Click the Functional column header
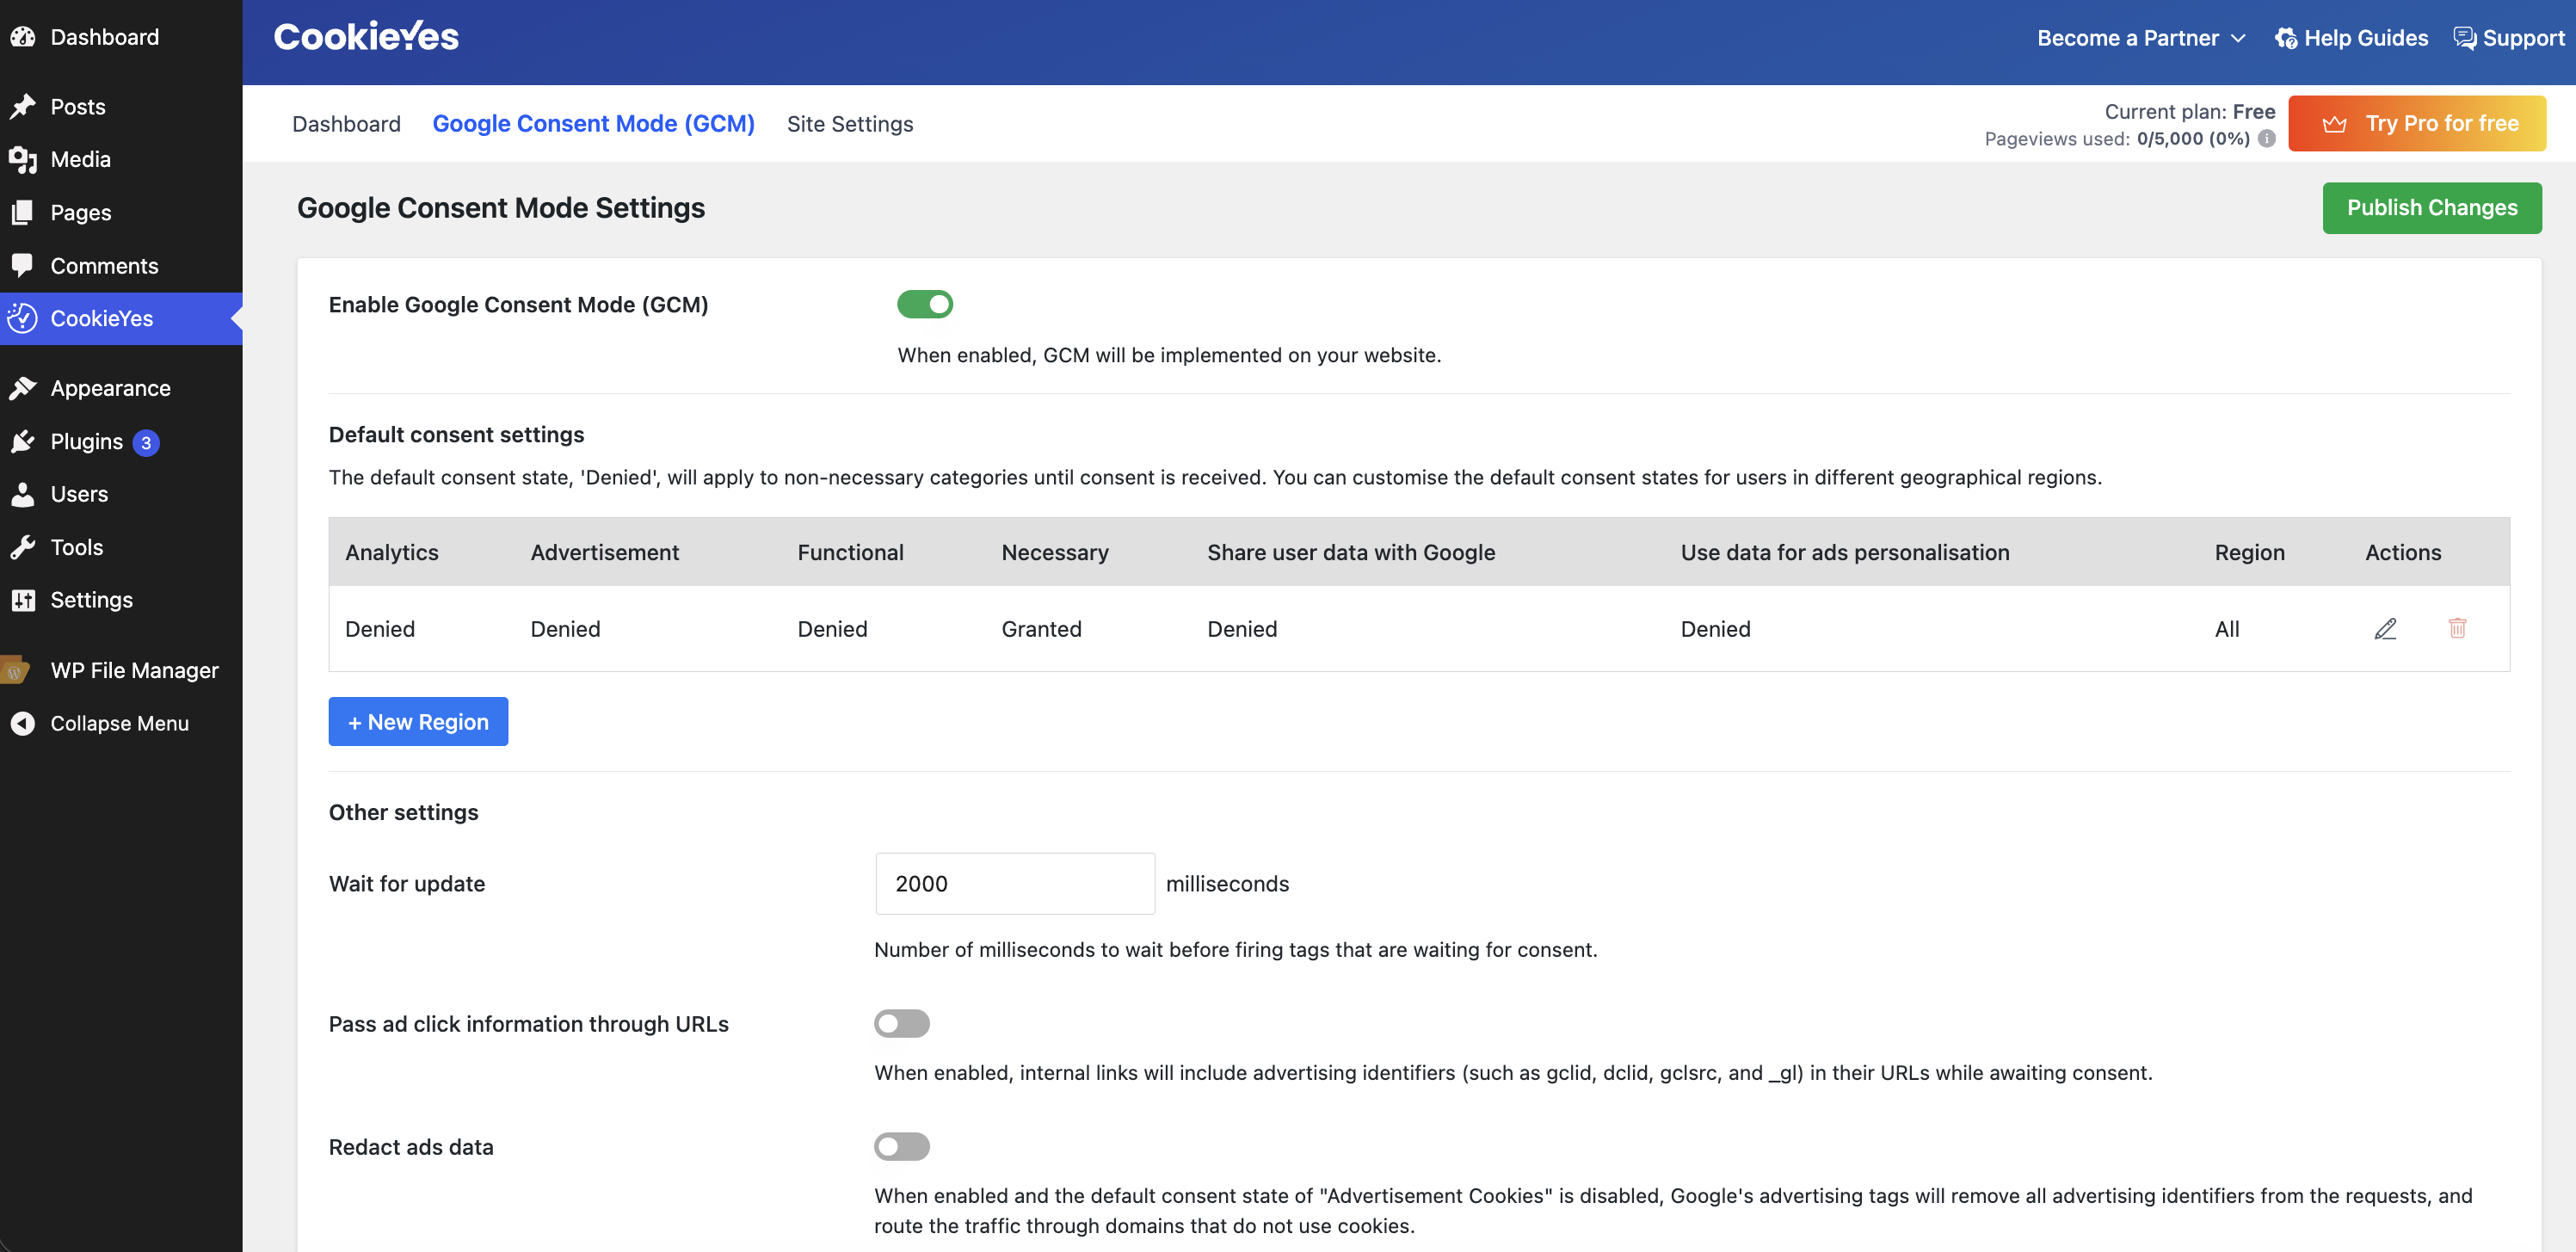 (x=850, y=552)
